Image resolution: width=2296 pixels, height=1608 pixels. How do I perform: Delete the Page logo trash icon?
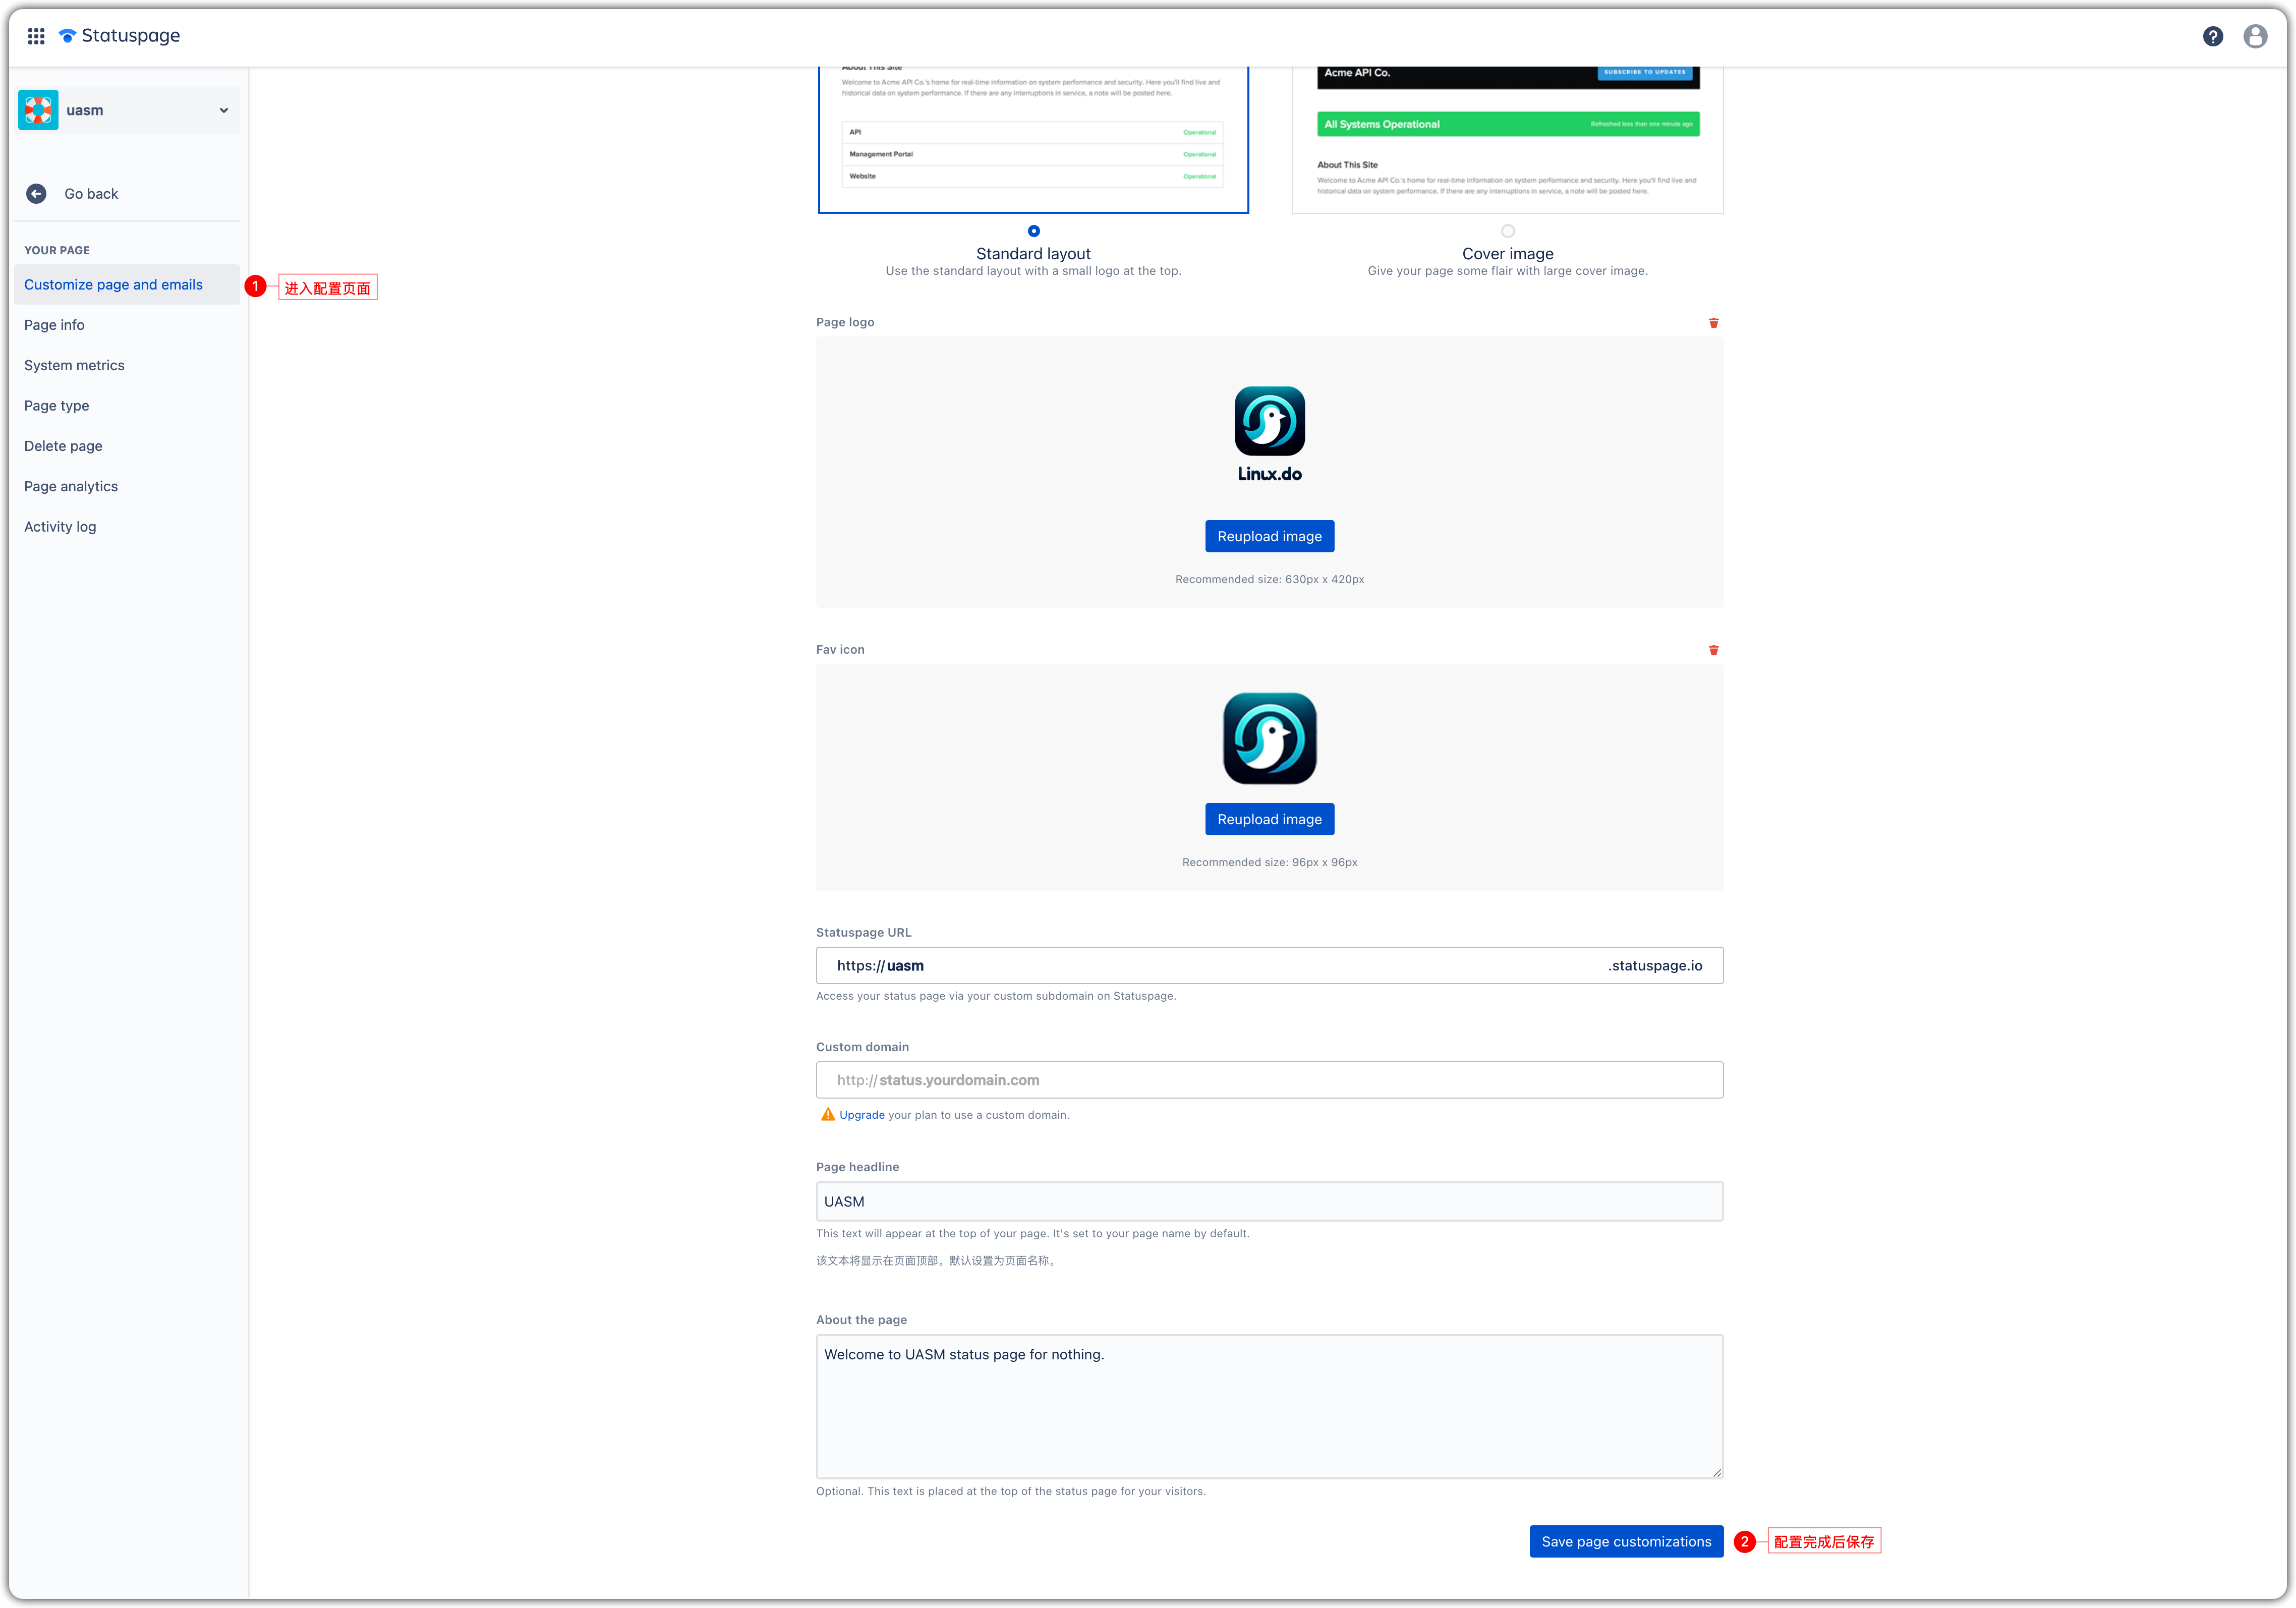coord(1713,322)
